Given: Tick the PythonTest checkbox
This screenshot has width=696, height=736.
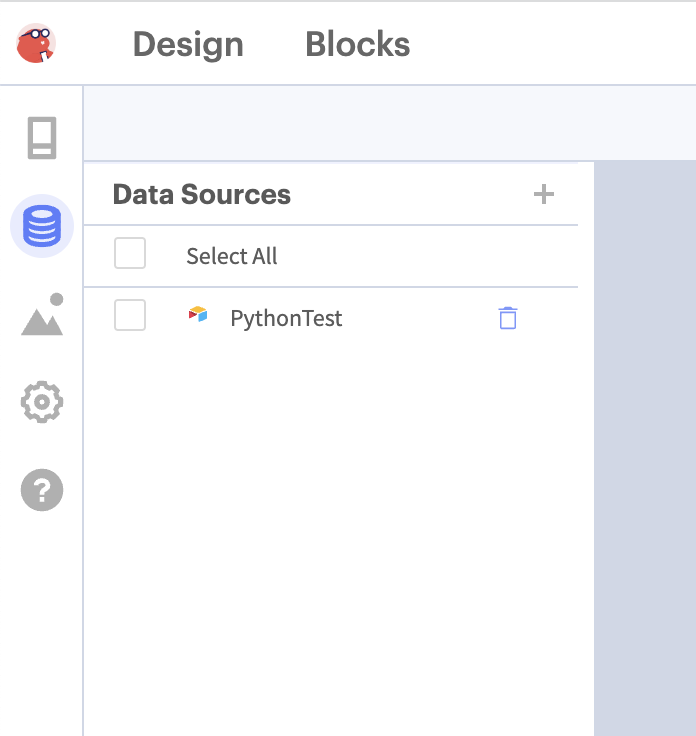Looking at the screenshot, I should (x=130, y=315).
